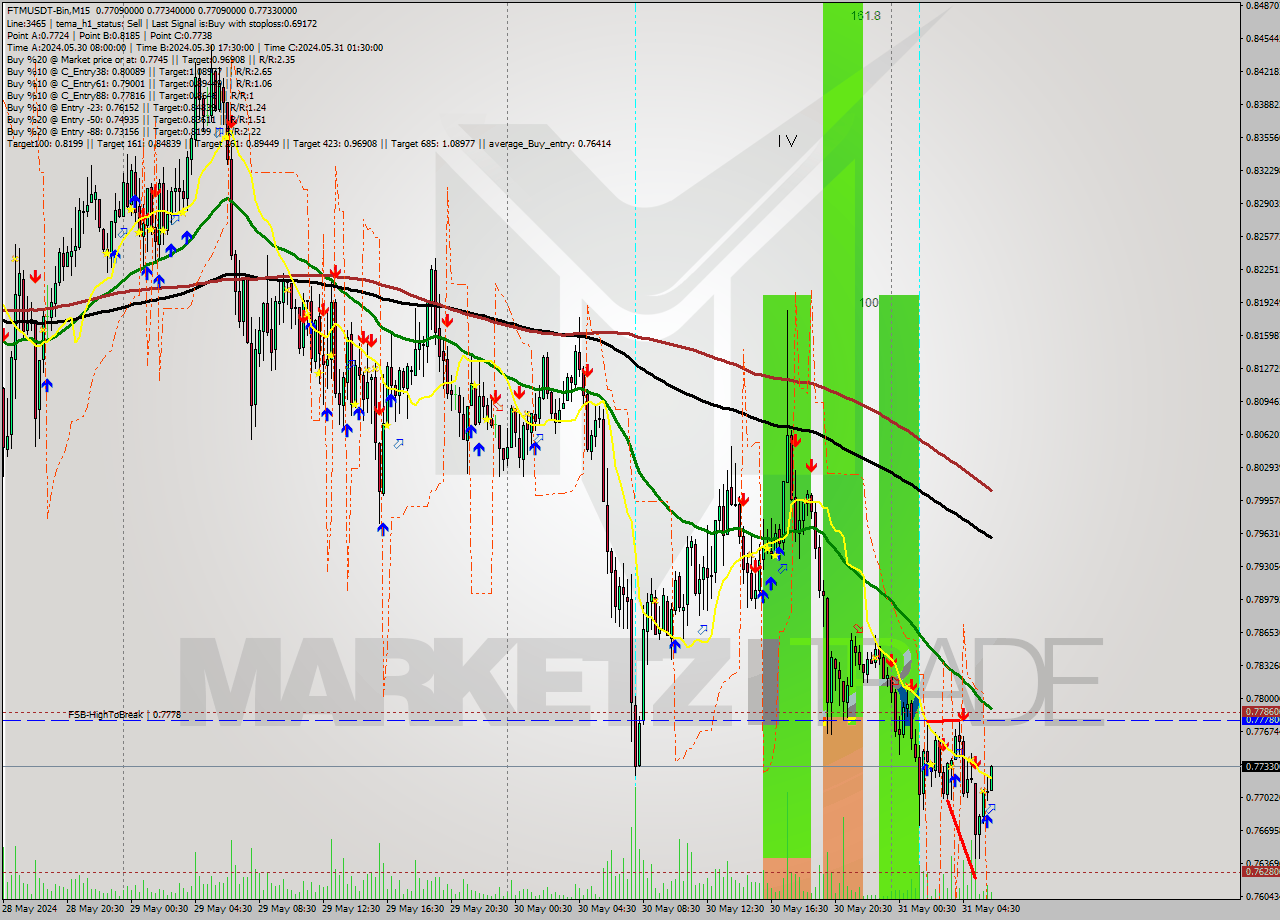Click the 0.8029 price axis label

click(x=1262, y=467)
